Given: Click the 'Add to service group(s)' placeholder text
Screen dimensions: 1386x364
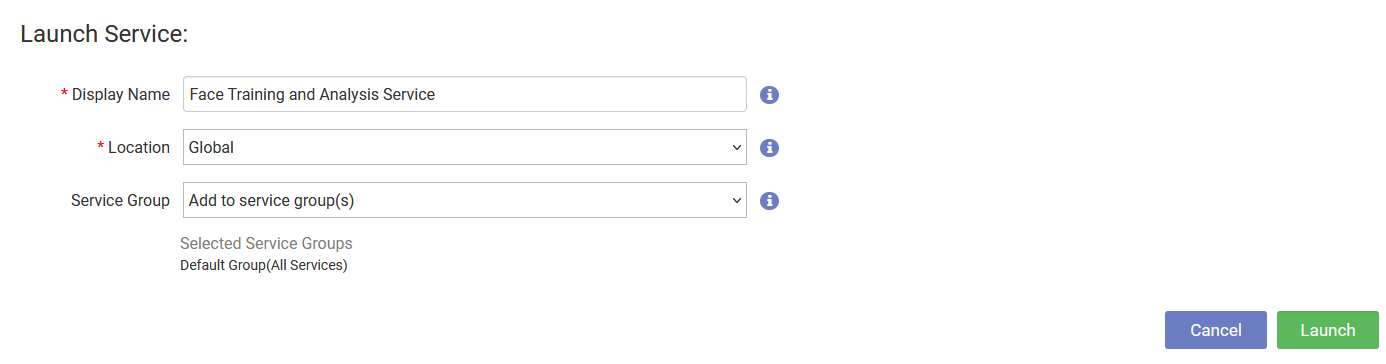Looking at the screenshot, I should coord(272,200).
